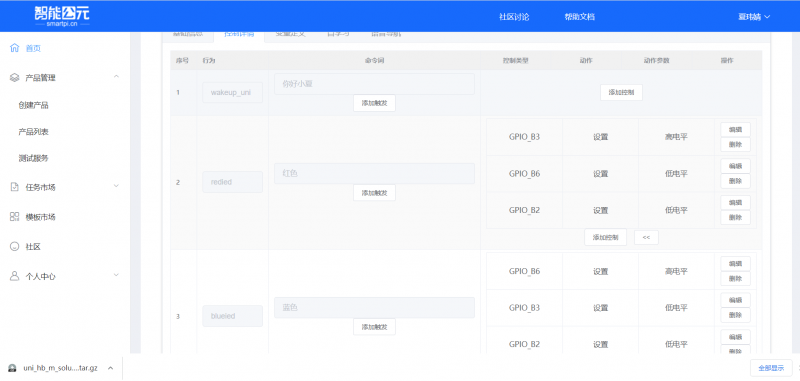Click the 模板市场 grid icon

pyautogui.click(x=14, y=217)
